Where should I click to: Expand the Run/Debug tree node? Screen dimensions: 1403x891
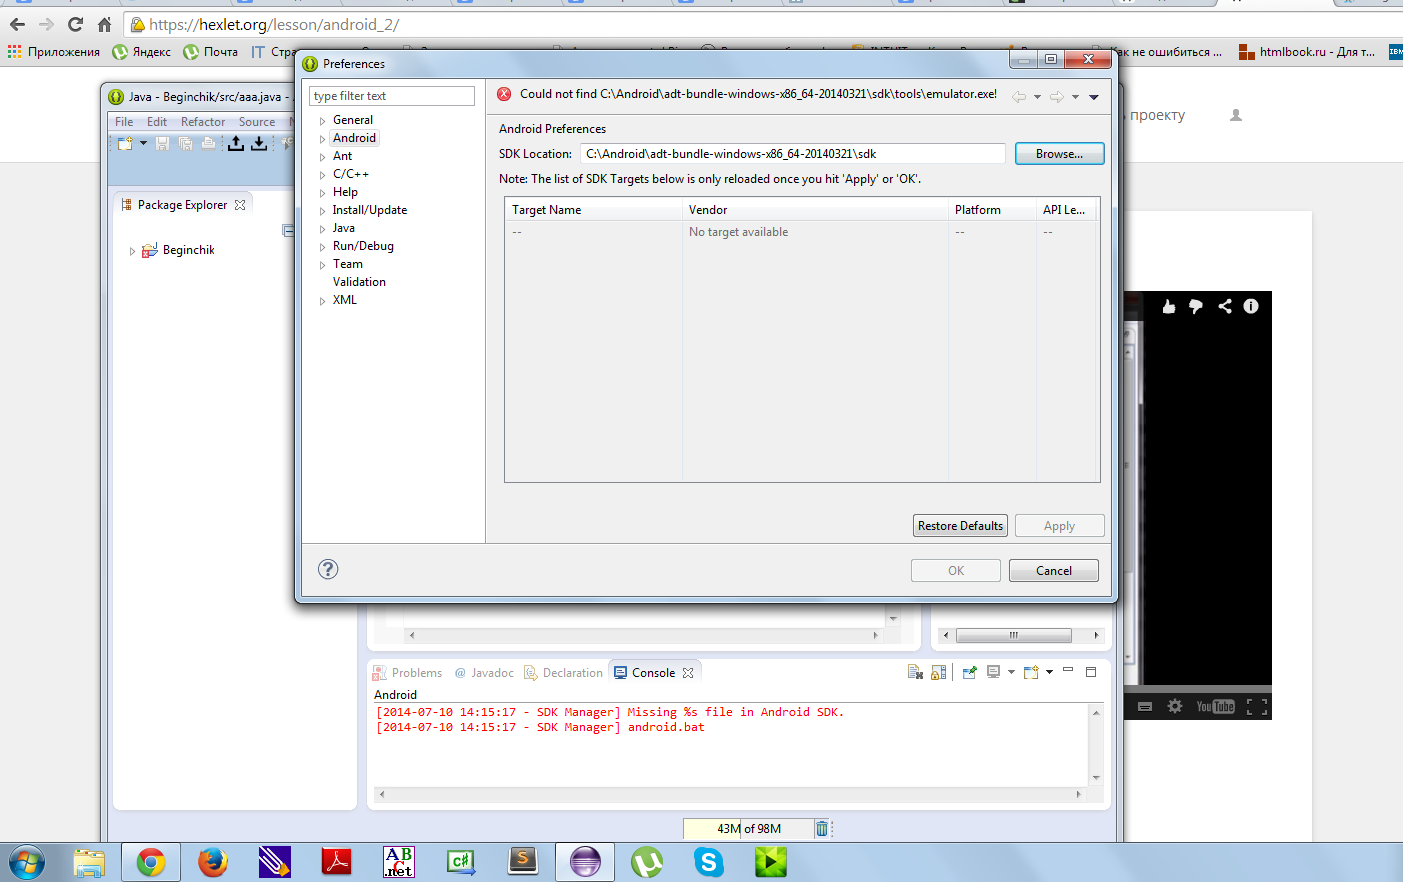tap(322, 247)
